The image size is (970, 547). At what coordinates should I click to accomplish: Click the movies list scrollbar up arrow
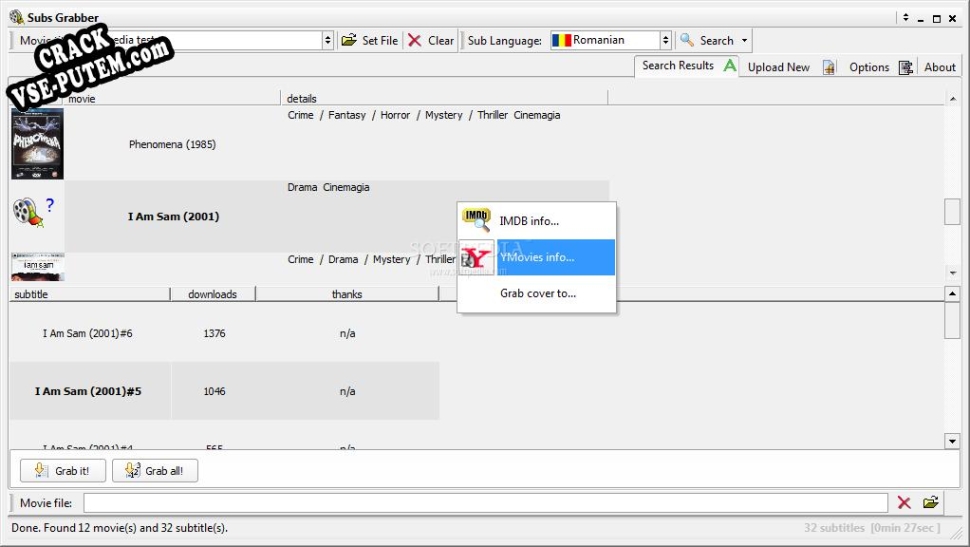952,98
